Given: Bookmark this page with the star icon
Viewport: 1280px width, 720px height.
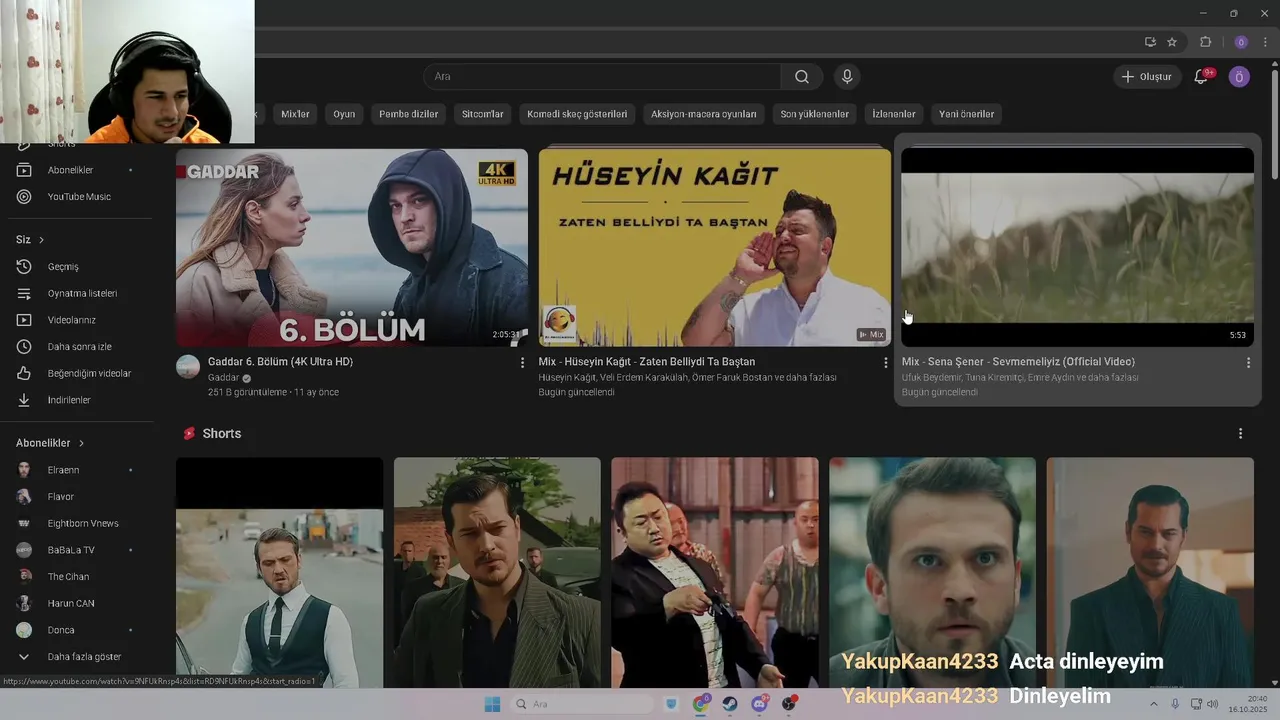Looking at the screenshot, I should [1172, 42].
